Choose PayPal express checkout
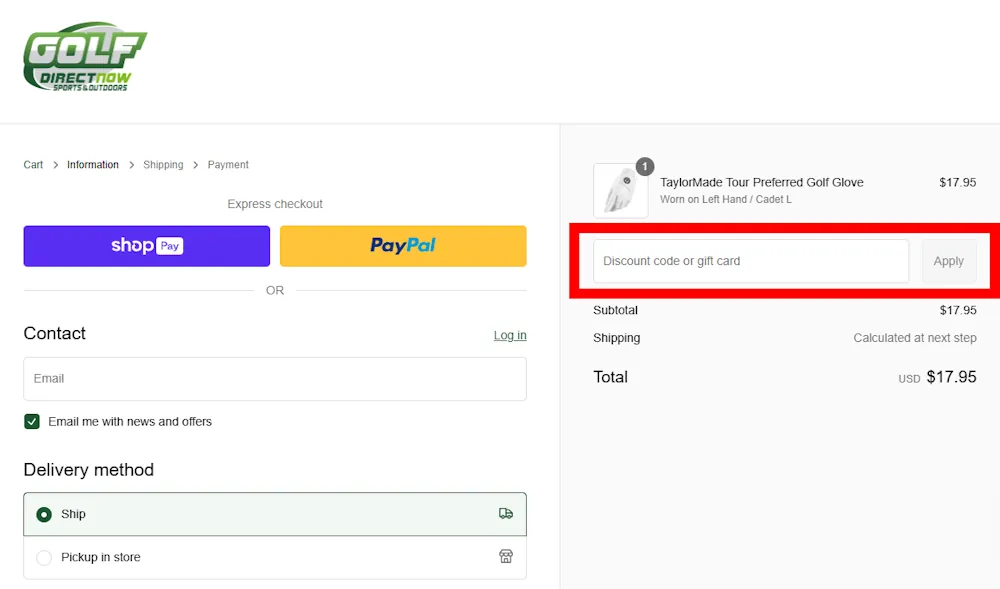This screenshot has height=589, width=1000. coord(403,246)
